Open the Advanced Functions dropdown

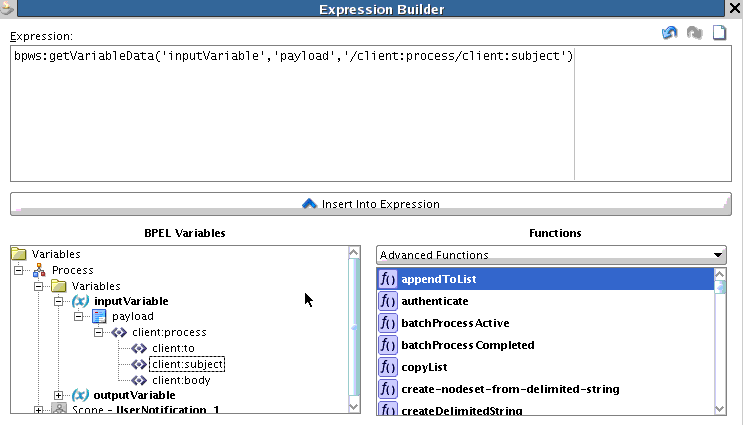pos(551,255)
